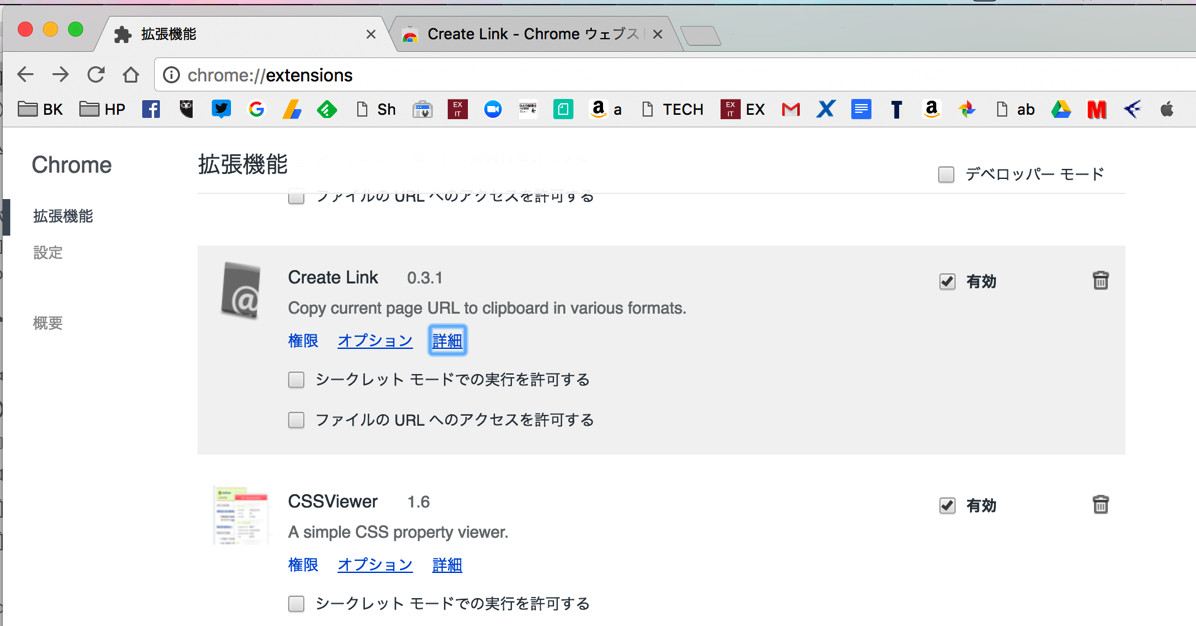Open the Chrome Web Store bookmark icon

tap(423, 109)
